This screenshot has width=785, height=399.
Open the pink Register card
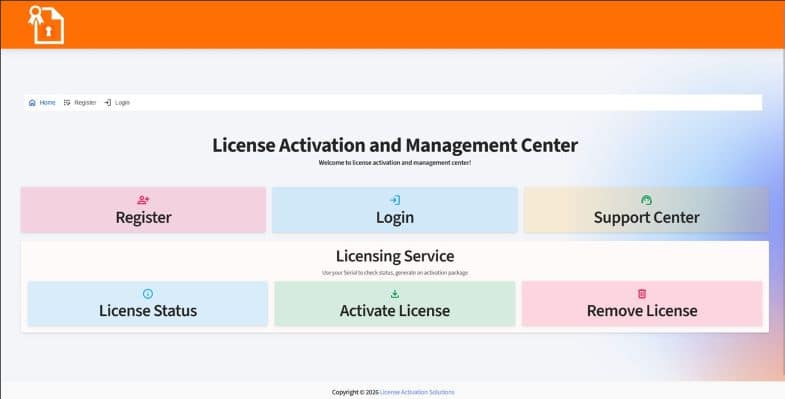point(143,210)
